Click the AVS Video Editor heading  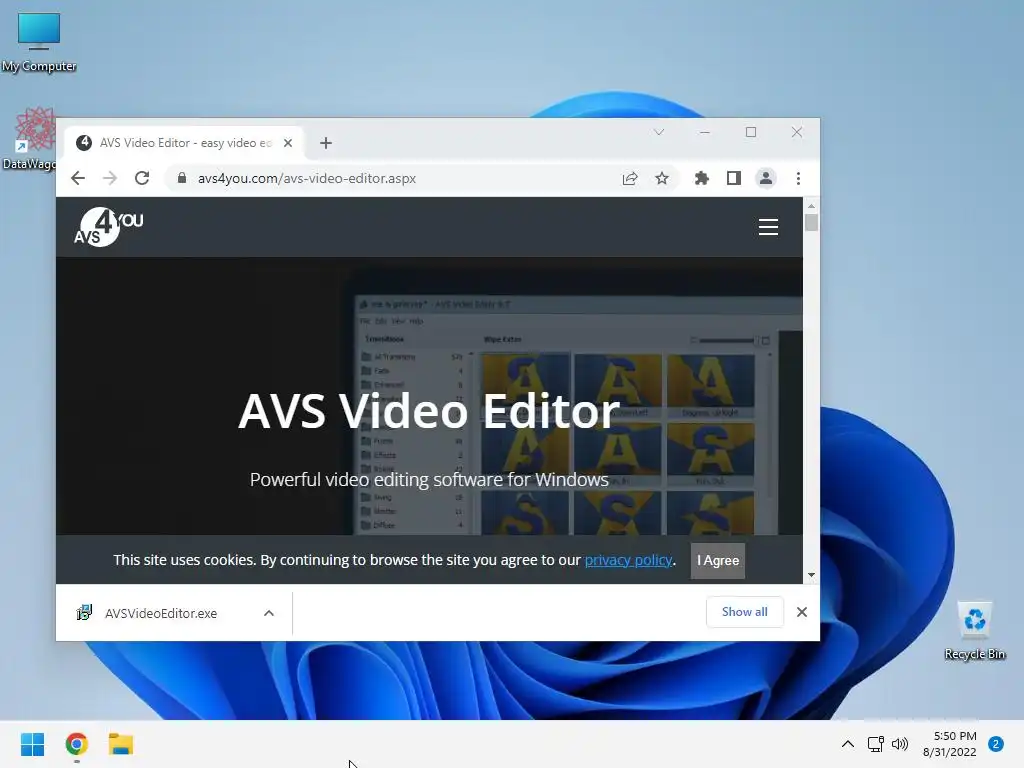point(429,411)
